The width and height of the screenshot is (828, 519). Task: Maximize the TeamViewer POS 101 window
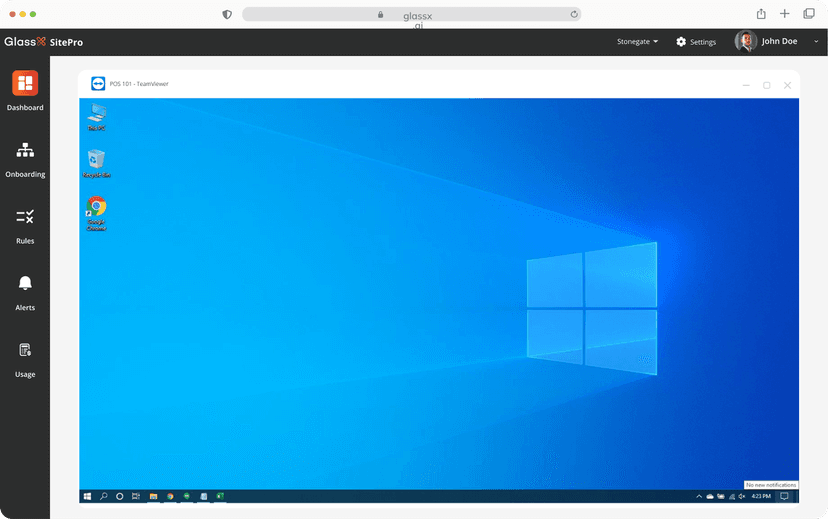pyautogui.click(x=767, y=85)
